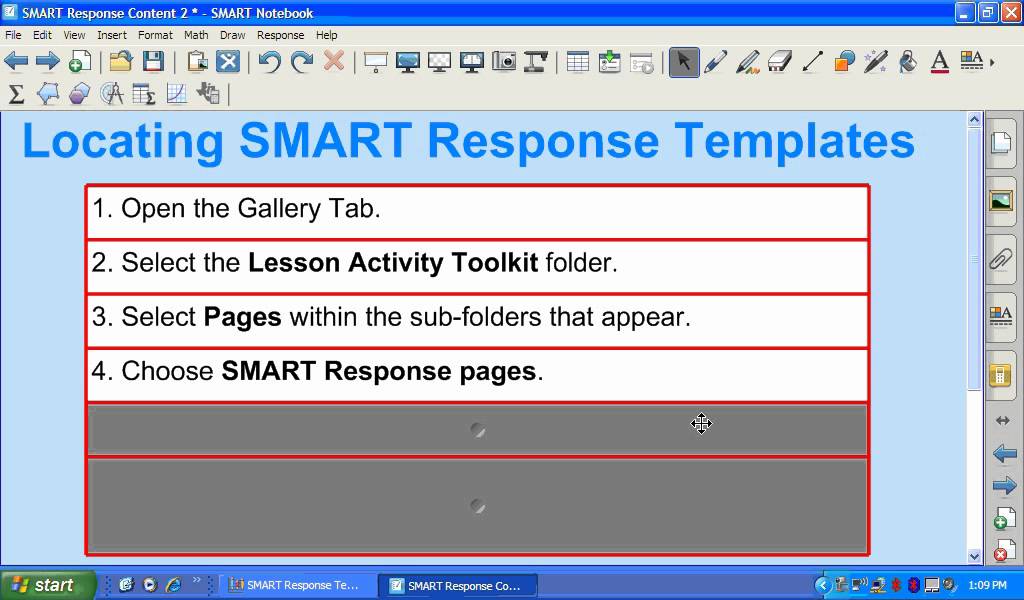
Task: Open Properties icon in the top toolbar
Action: point(972,61)
